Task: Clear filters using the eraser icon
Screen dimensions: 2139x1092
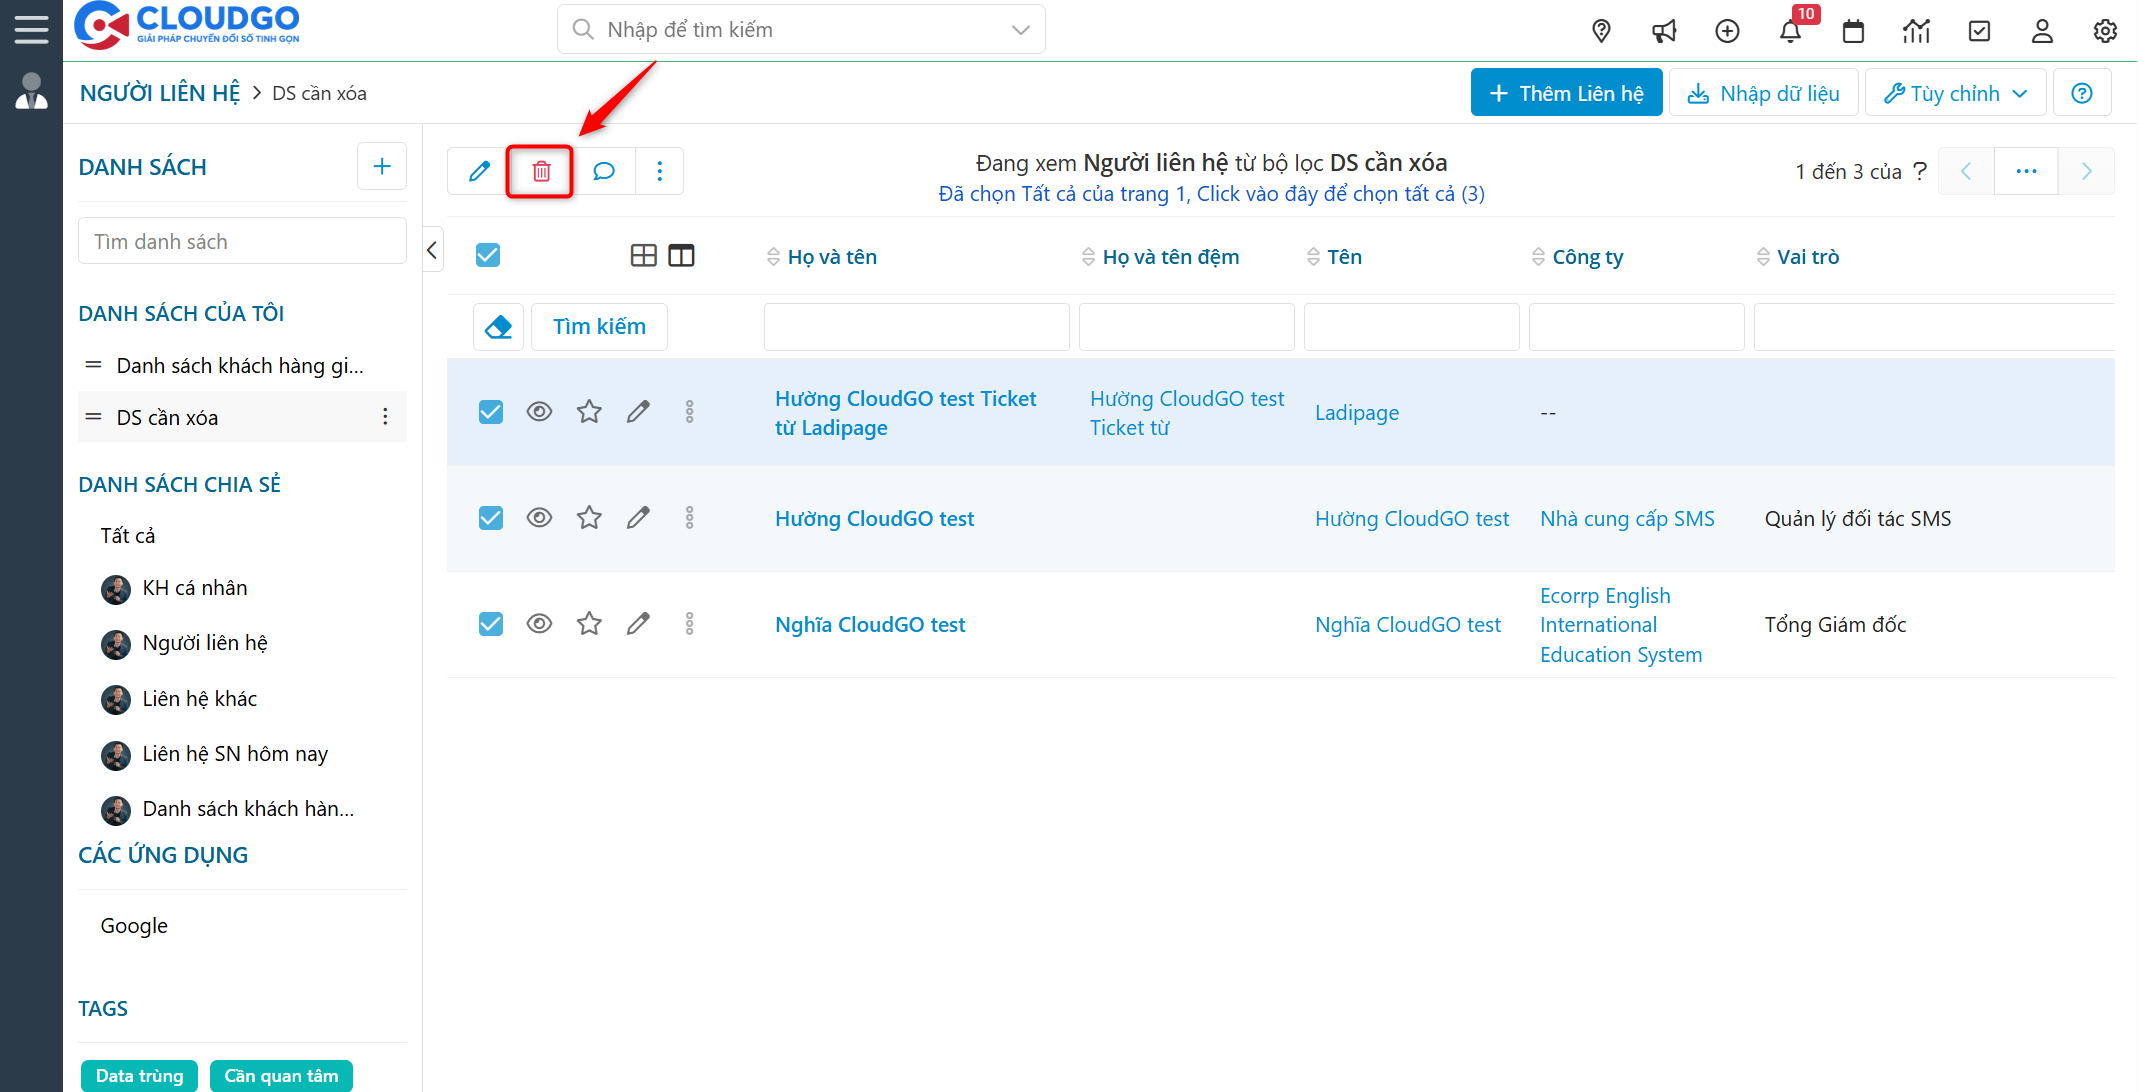Action: tap(498, 326)
